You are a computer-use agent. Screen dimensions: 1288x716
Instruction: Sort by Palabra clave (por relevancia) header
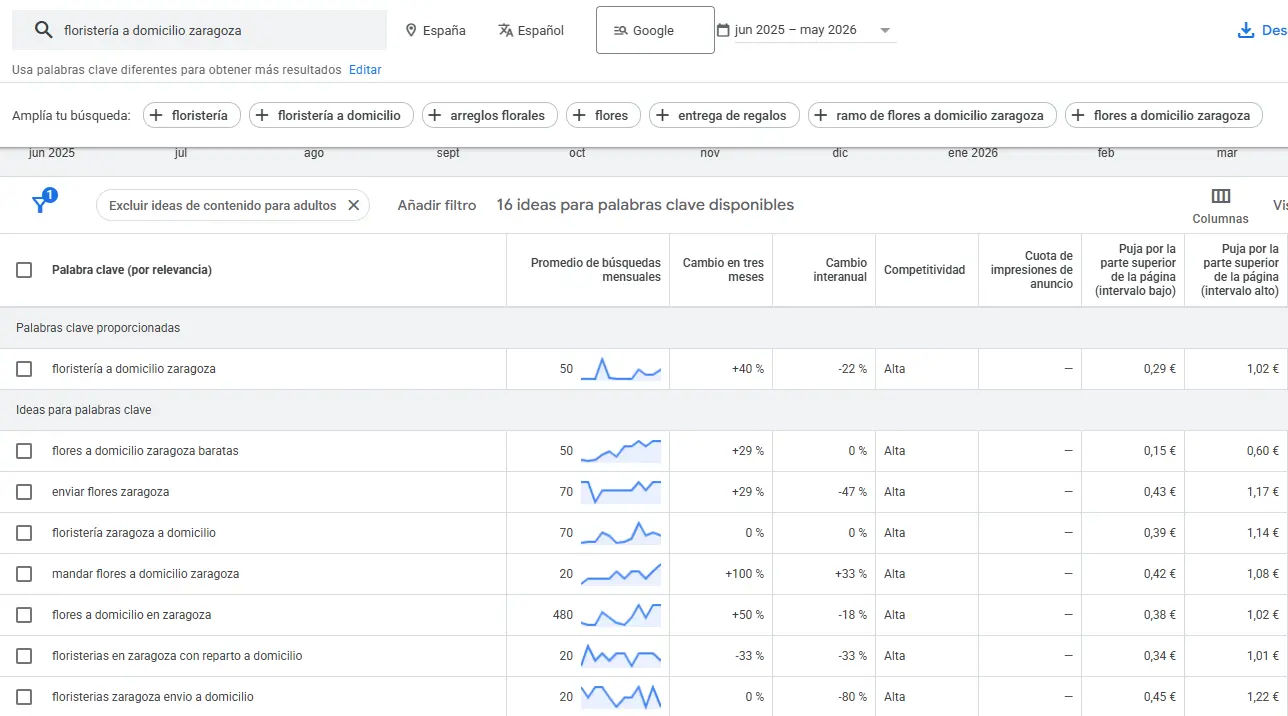[x=132, y=270]
